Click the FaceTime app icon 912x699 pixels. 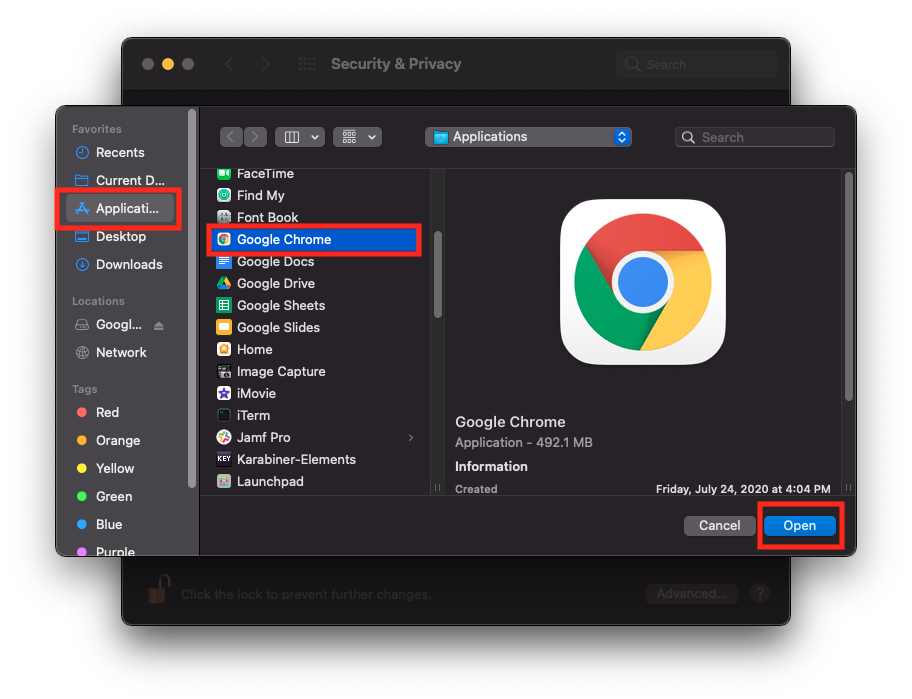[x=224, y=173]
